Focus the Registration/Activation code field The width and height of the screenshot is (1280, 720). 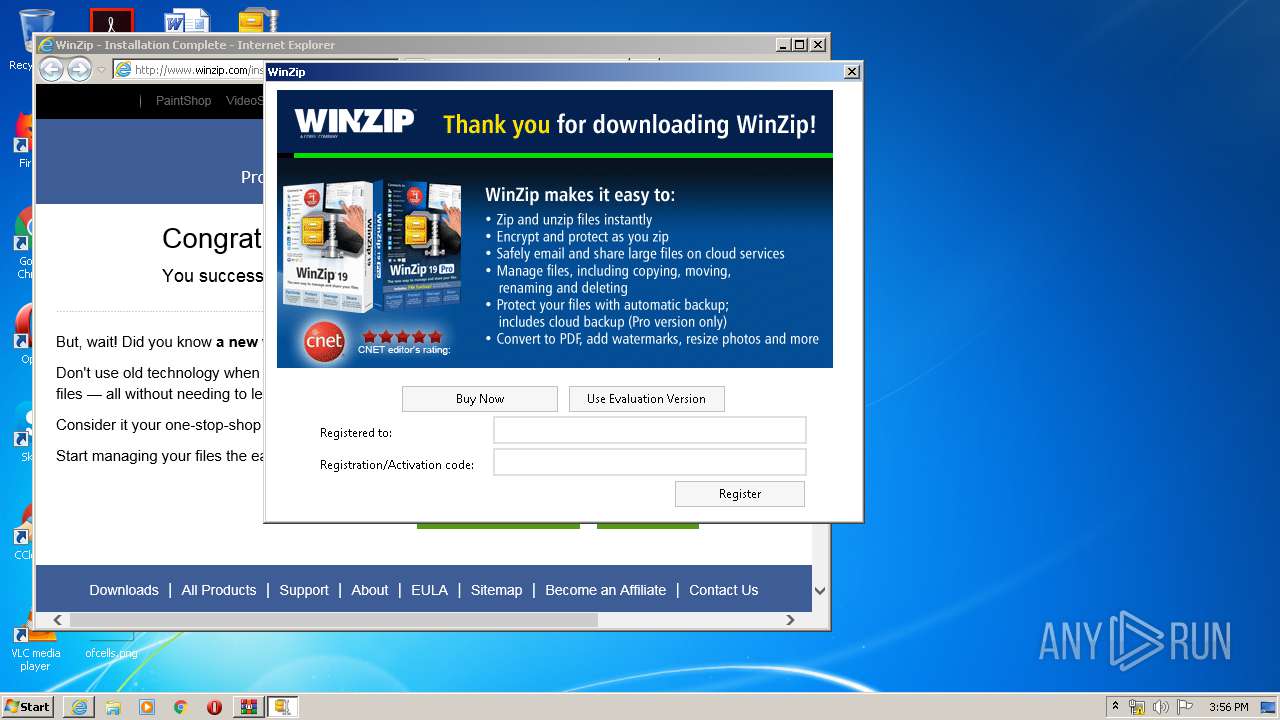[x=649, y=462]
